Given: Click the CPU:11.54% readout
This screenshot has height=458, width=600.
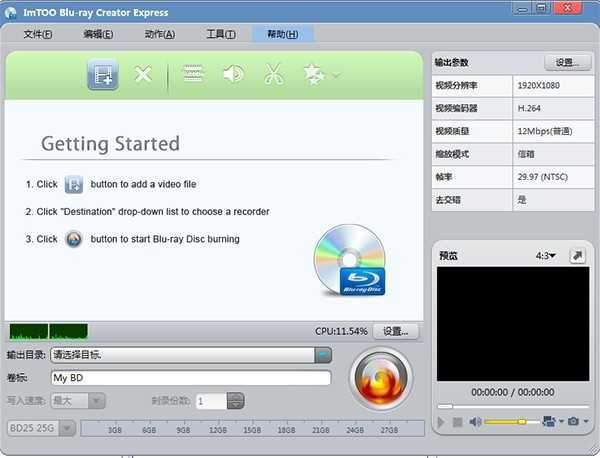Looking at the screenshot, I should 341,331.
